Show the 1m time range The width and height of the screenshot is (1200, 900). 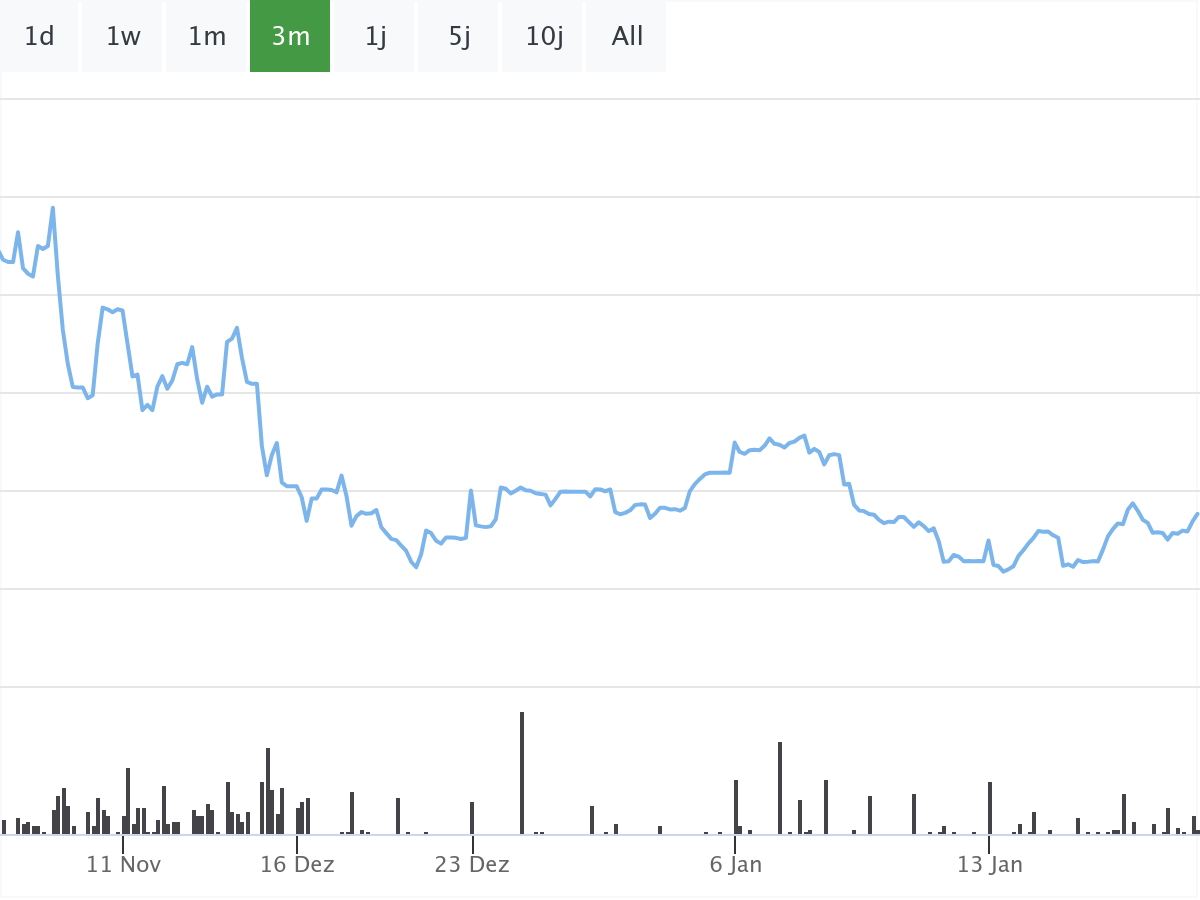pos(207,37)
